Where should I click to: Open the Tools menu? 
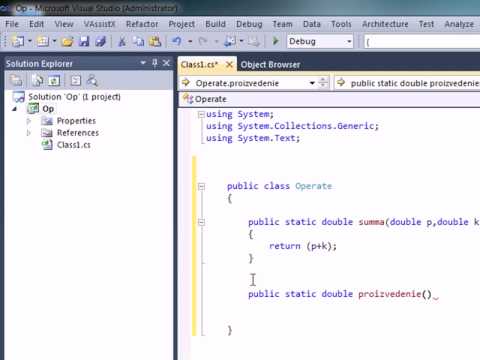click(x=341, y=24)
